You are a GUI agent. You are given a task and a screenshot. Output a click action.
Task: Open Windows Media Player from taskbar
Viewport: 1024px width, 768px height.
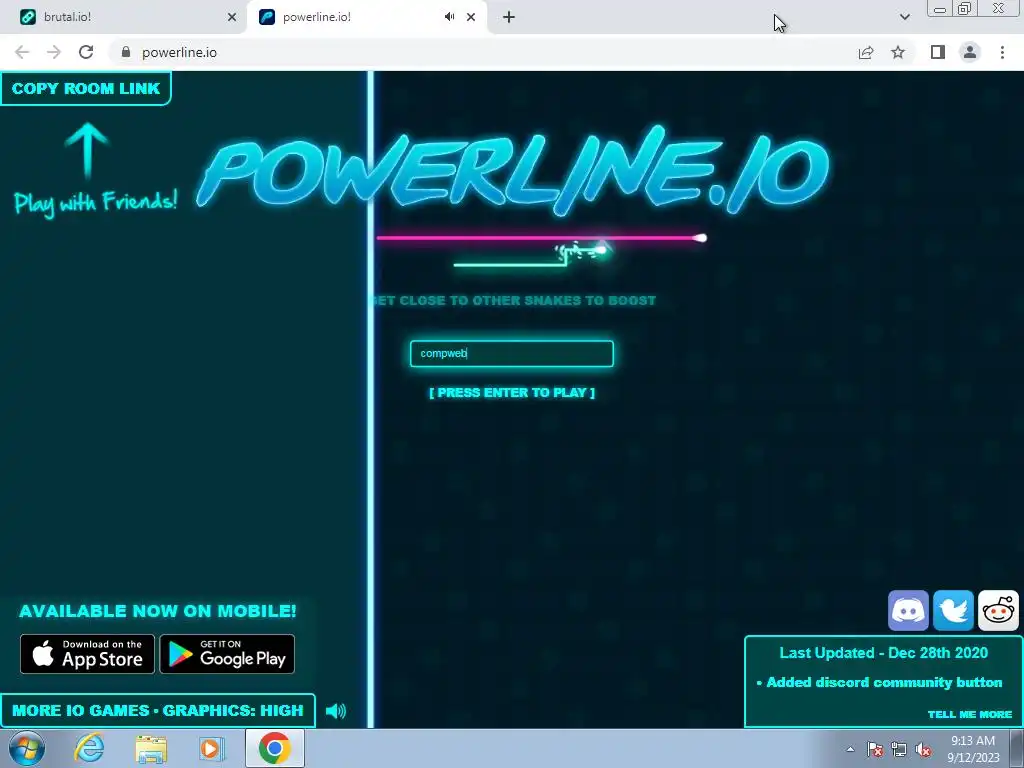(212, 748)
